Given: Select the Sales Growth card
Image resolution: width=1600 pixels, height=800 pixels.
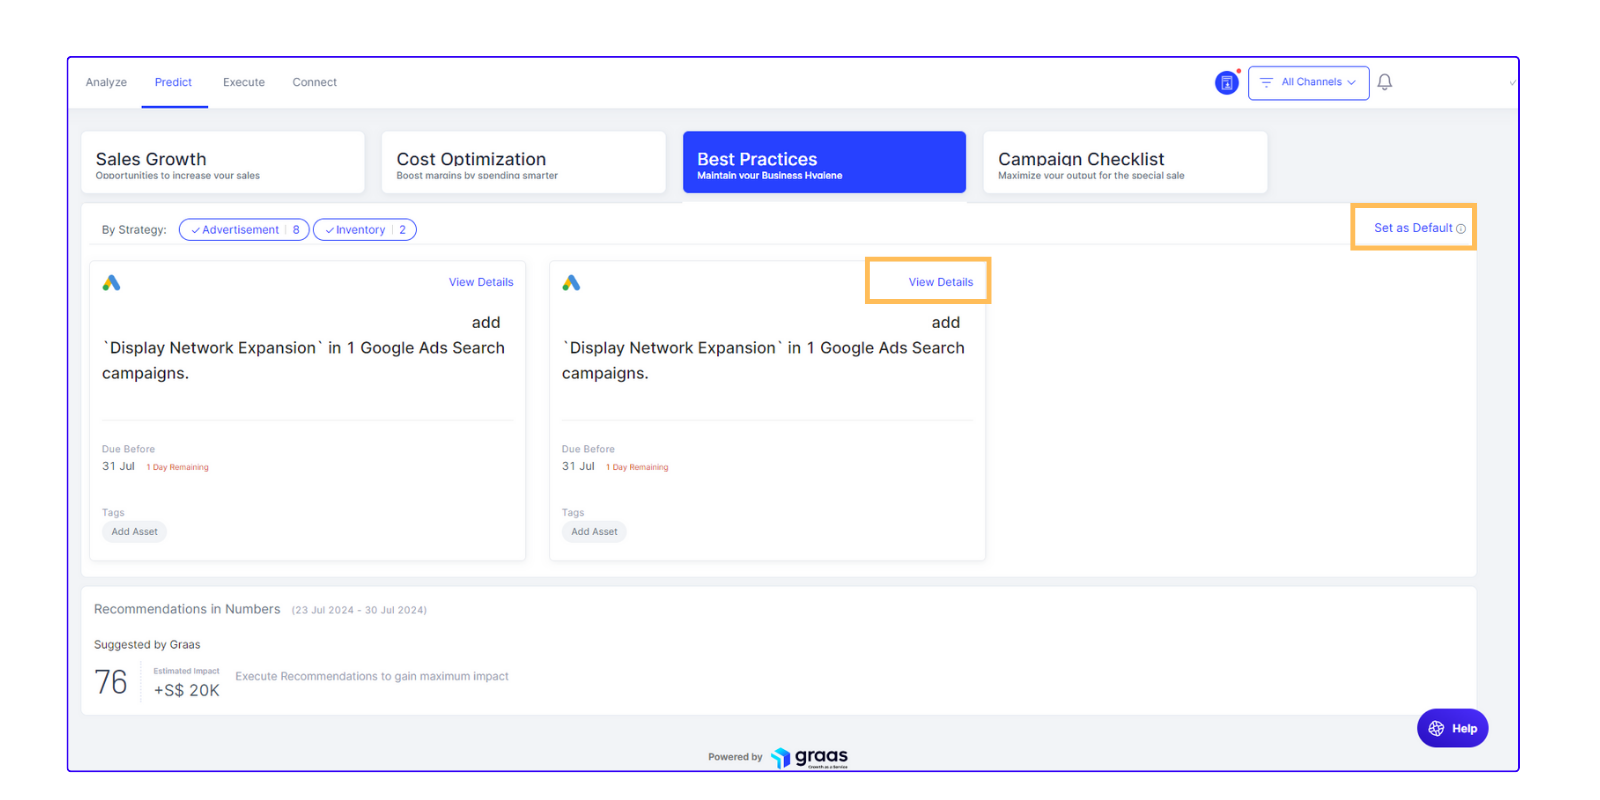Looking at the screenshot, I should coord(223,162).
